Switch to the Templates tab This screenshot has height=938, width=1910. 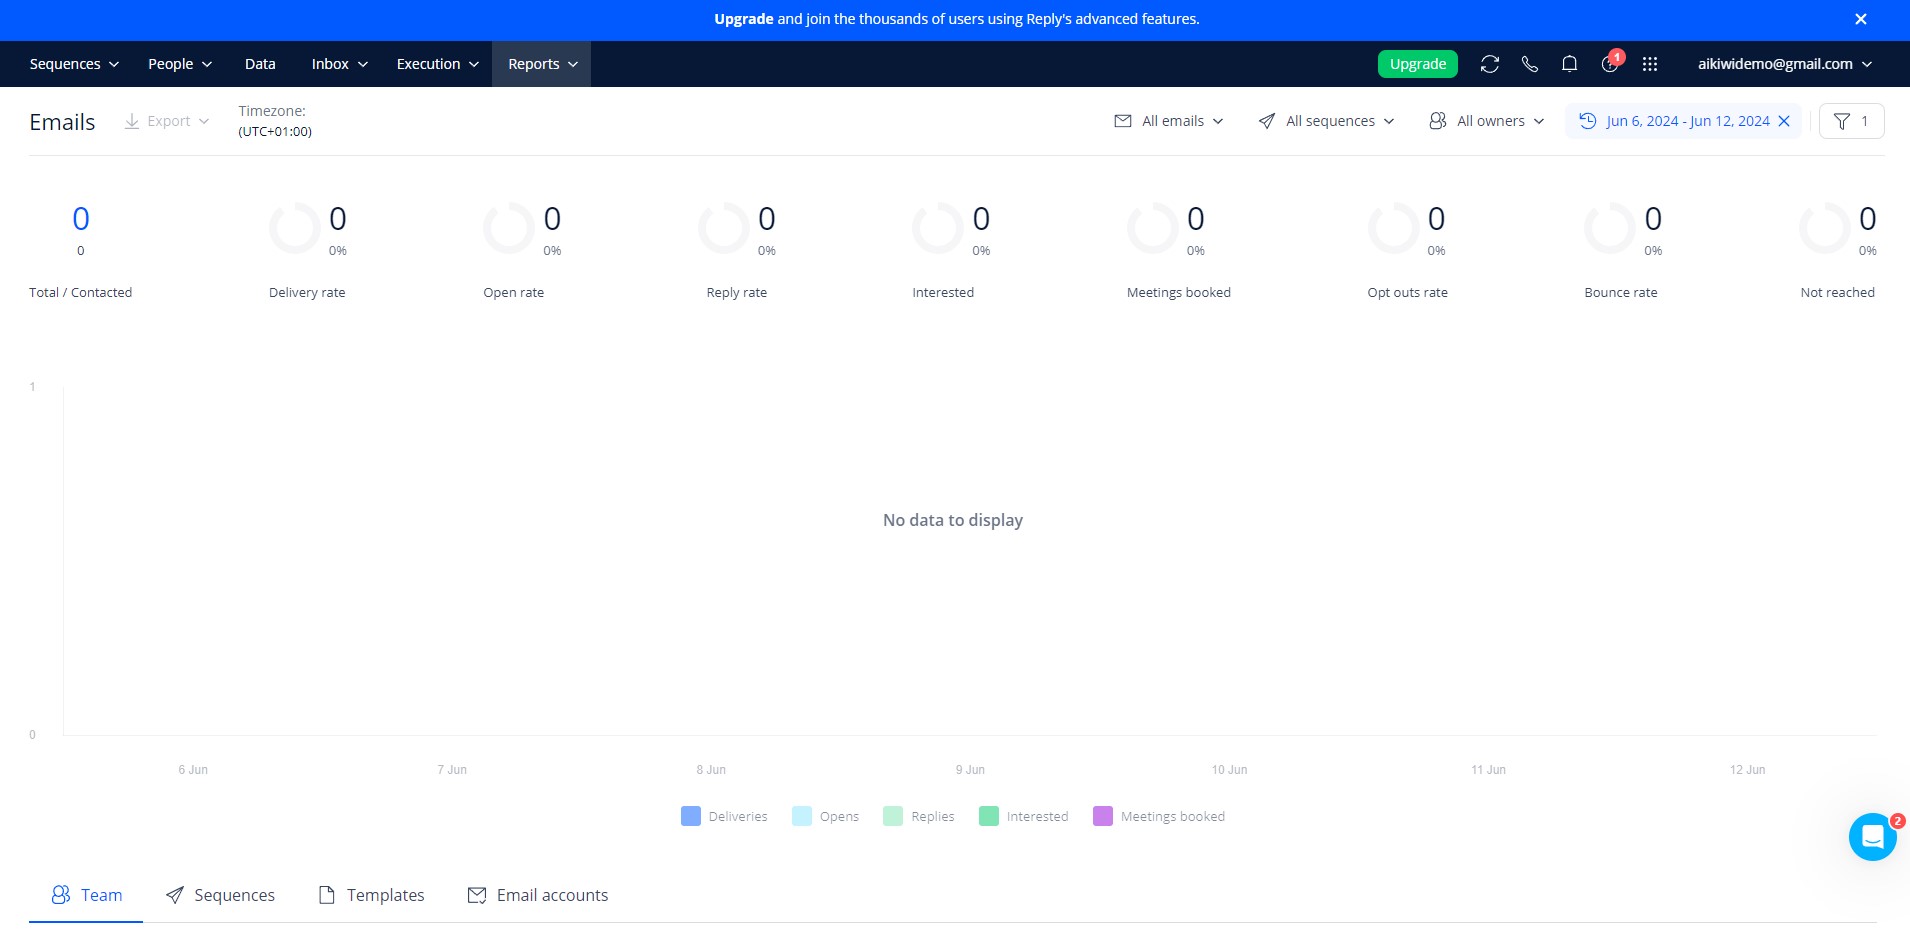pyautogui.click(x=371, y=895)
